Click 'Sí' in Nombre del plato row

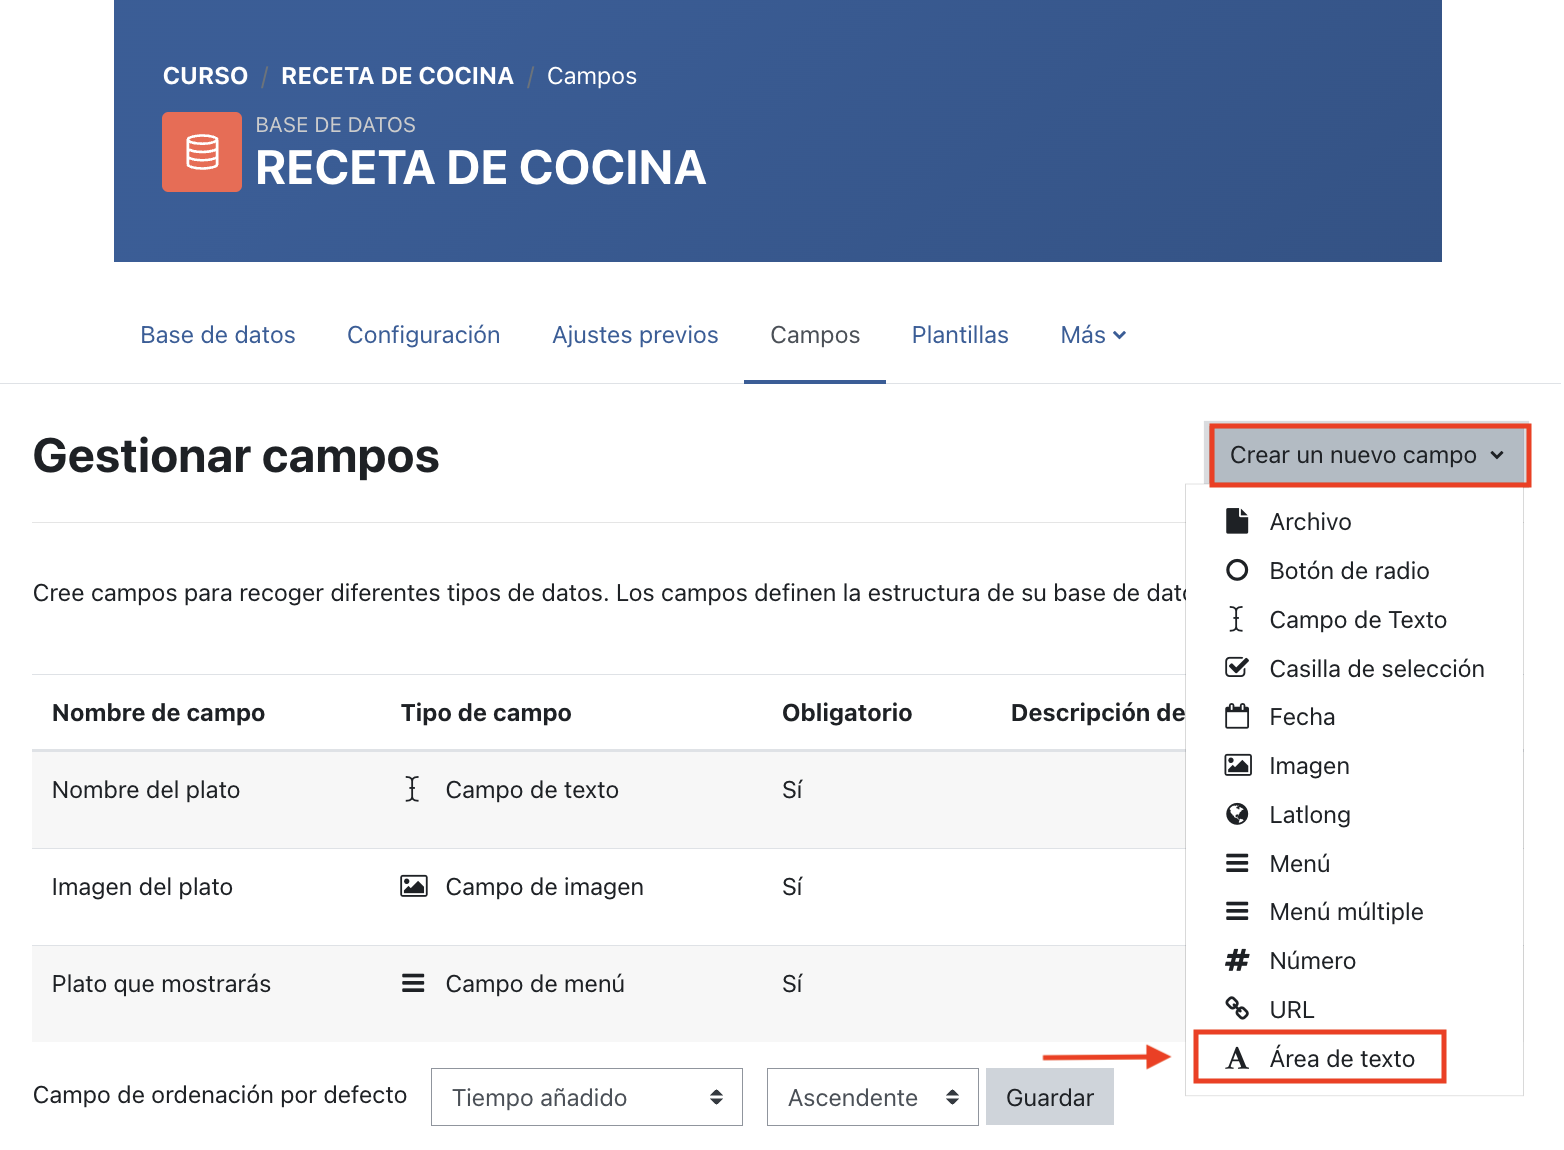792,789
